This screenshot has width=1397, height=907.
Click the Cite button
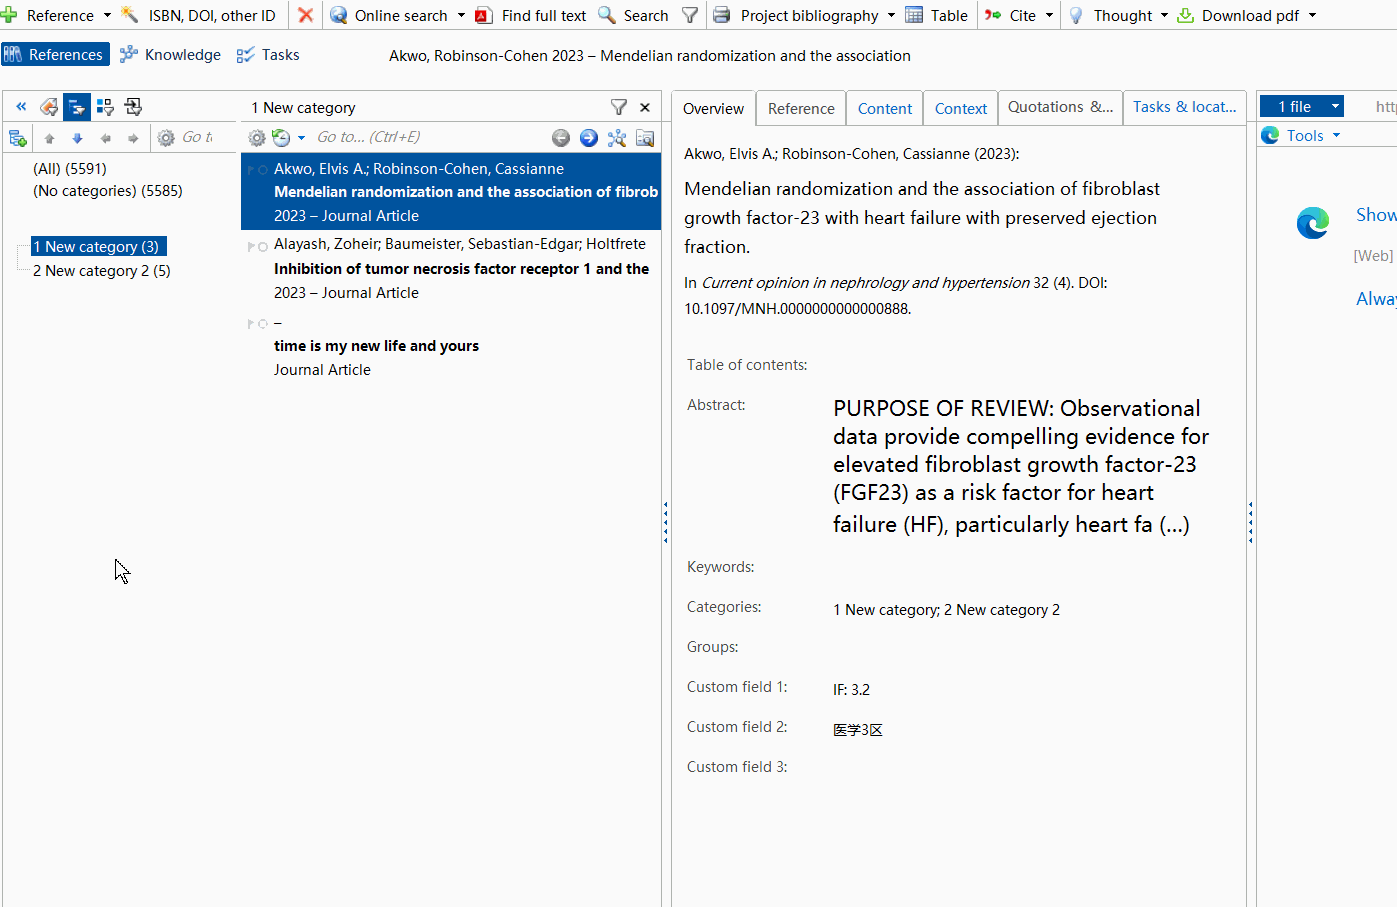click(1010, 15)
